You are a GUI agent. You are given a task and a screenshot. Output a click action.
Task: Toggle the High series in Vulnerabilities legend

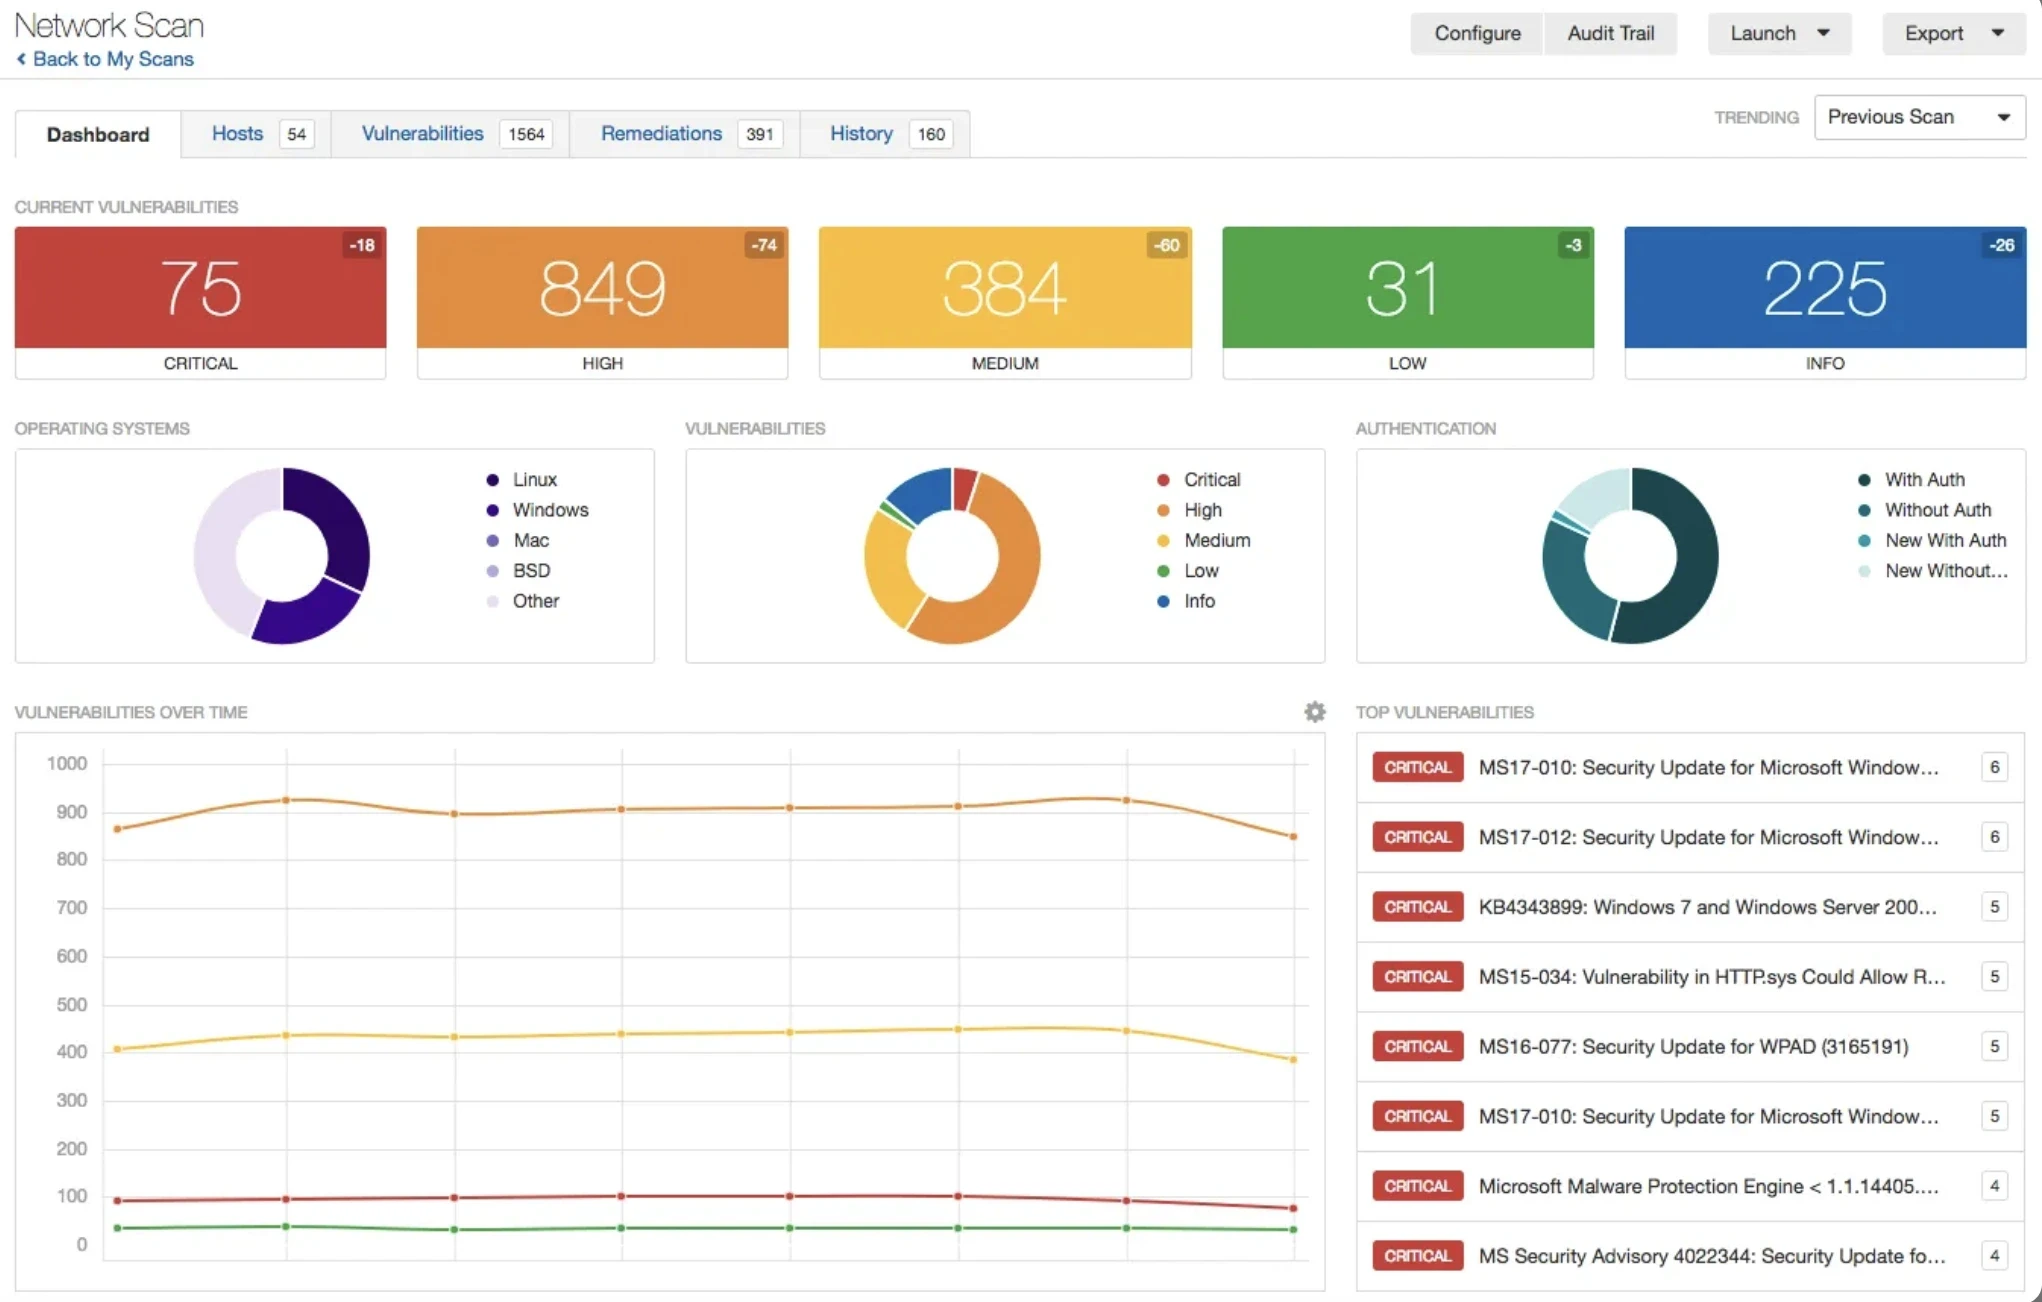coord(1162,510)
